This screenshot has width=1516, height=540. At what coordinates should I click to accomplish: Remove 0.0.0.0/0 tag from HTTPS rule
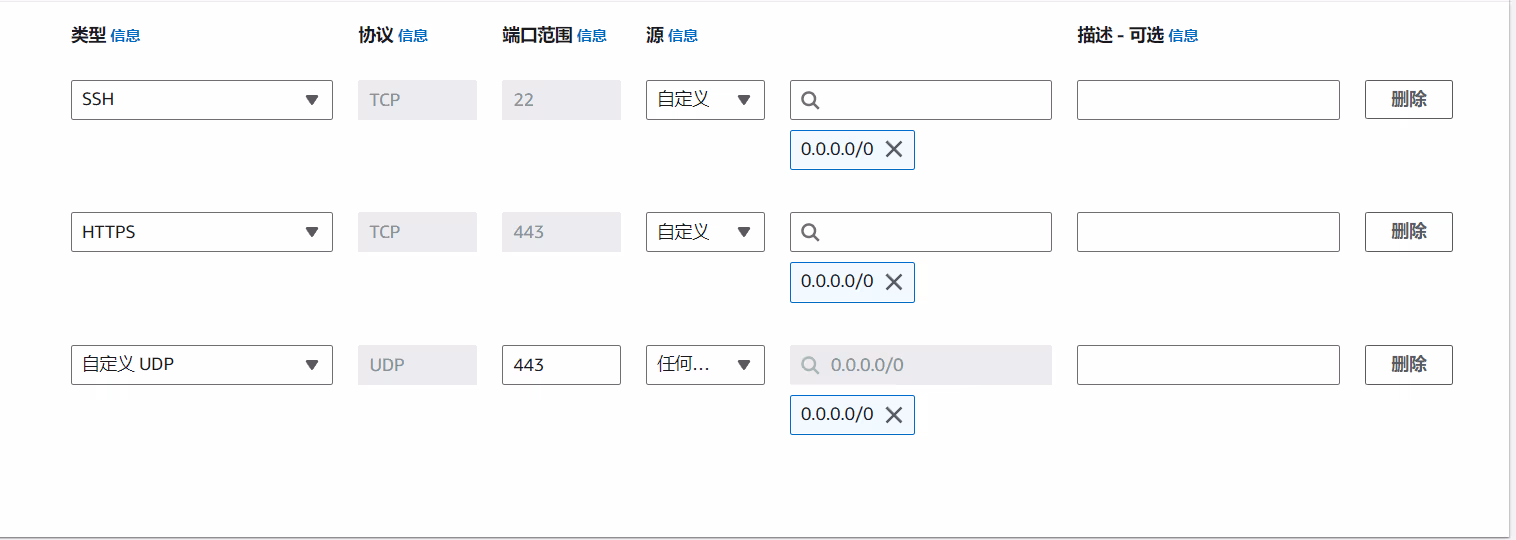(x=894, y=282)
